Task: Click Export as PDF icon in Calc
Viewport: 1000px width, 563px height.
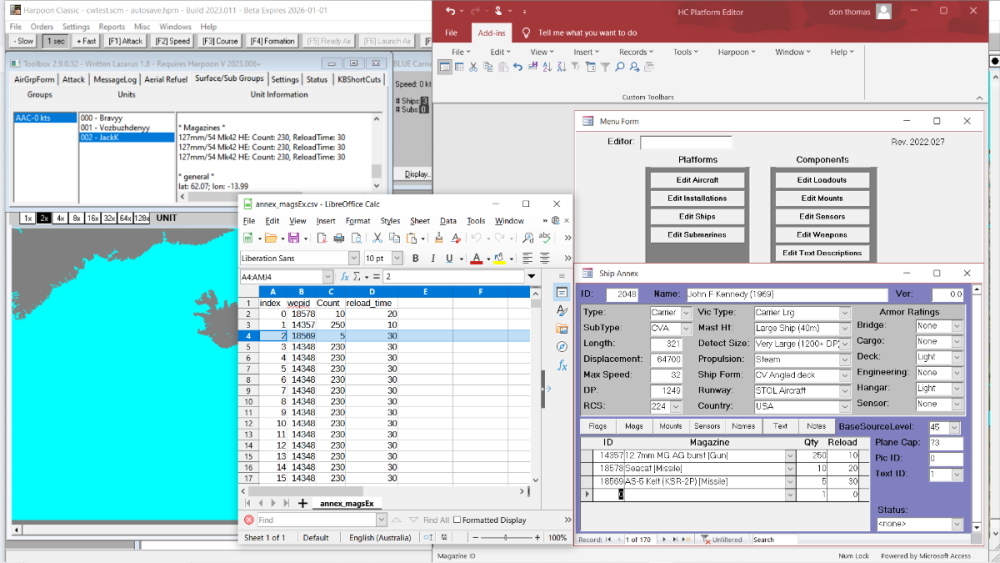Action: [x=321, y=238]
